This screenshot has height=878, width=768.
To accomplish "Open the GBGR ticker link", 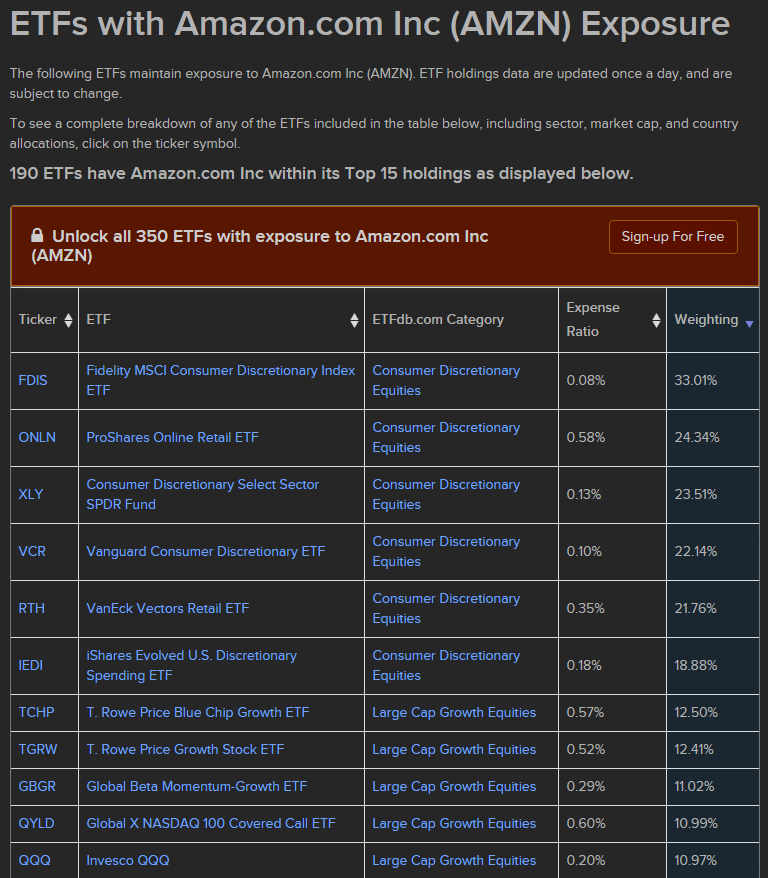I will click(37, 787).
